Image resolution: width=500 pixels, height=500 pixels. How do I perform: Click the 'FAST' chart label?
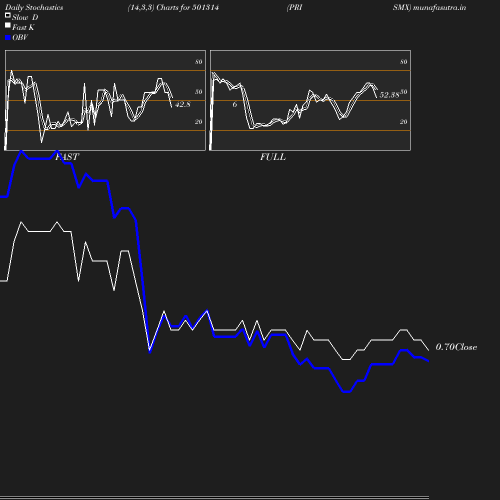click(67, 157)
